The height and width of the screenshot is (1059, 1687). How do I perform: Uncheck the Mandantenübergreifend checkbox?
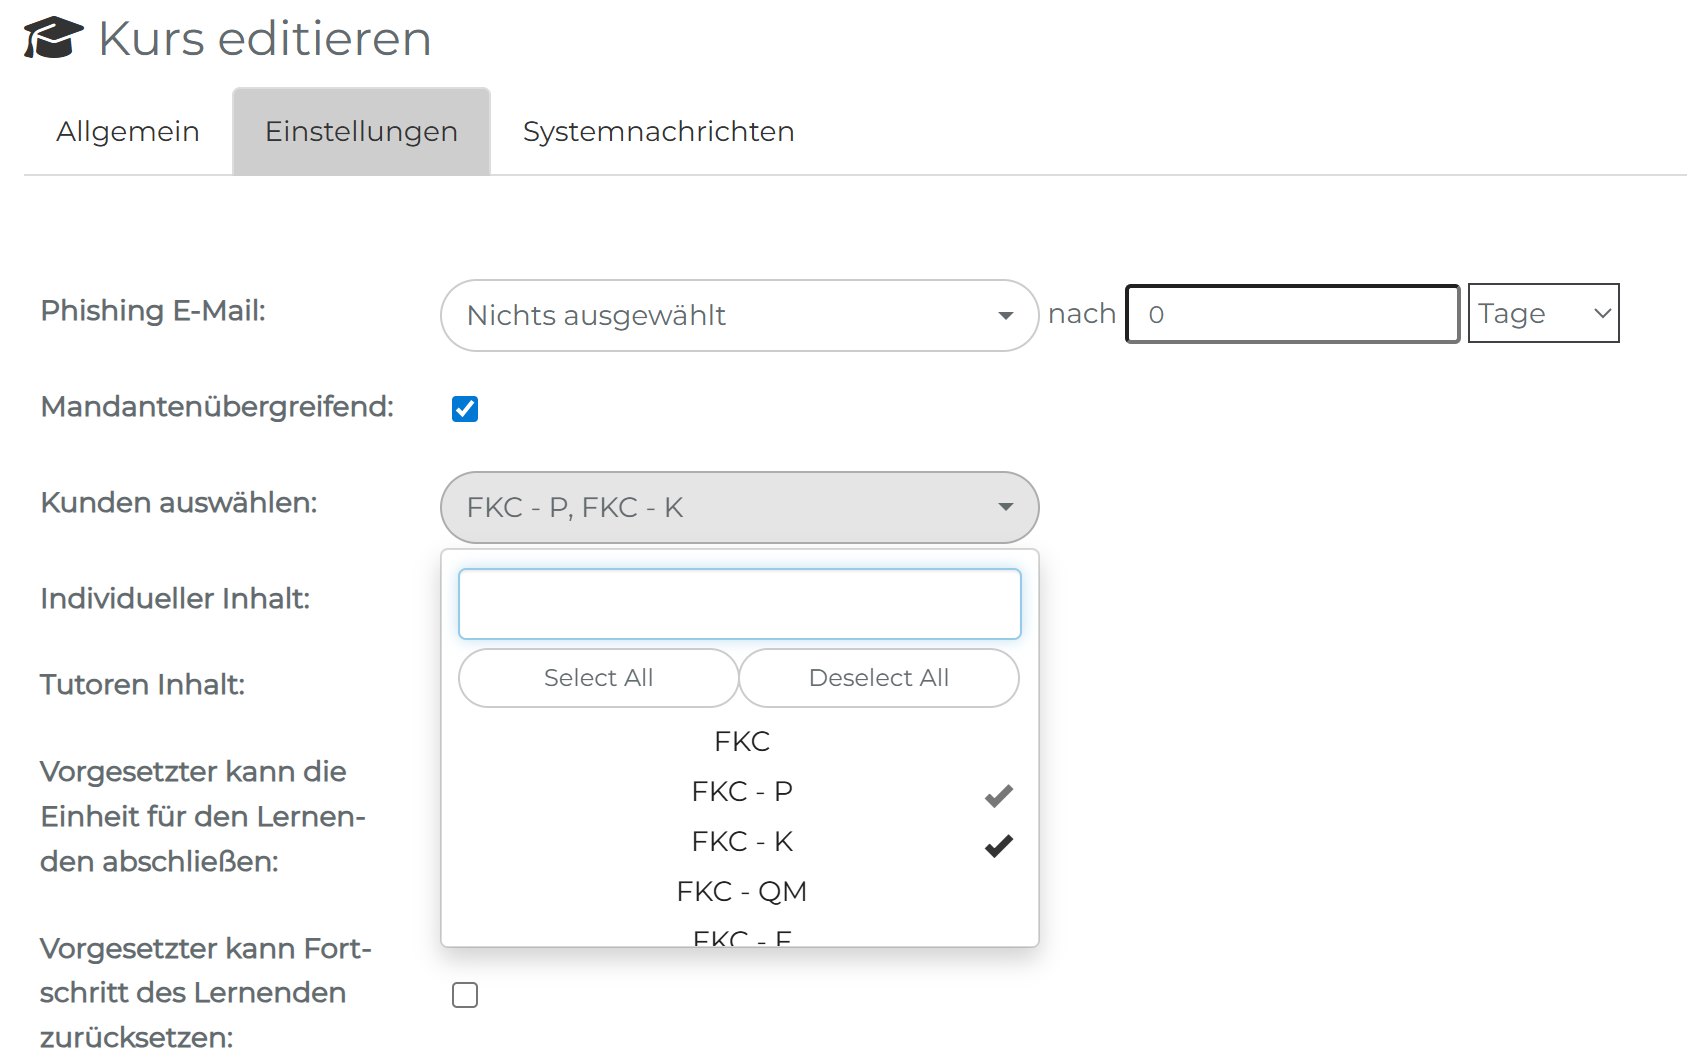[465, 409]
